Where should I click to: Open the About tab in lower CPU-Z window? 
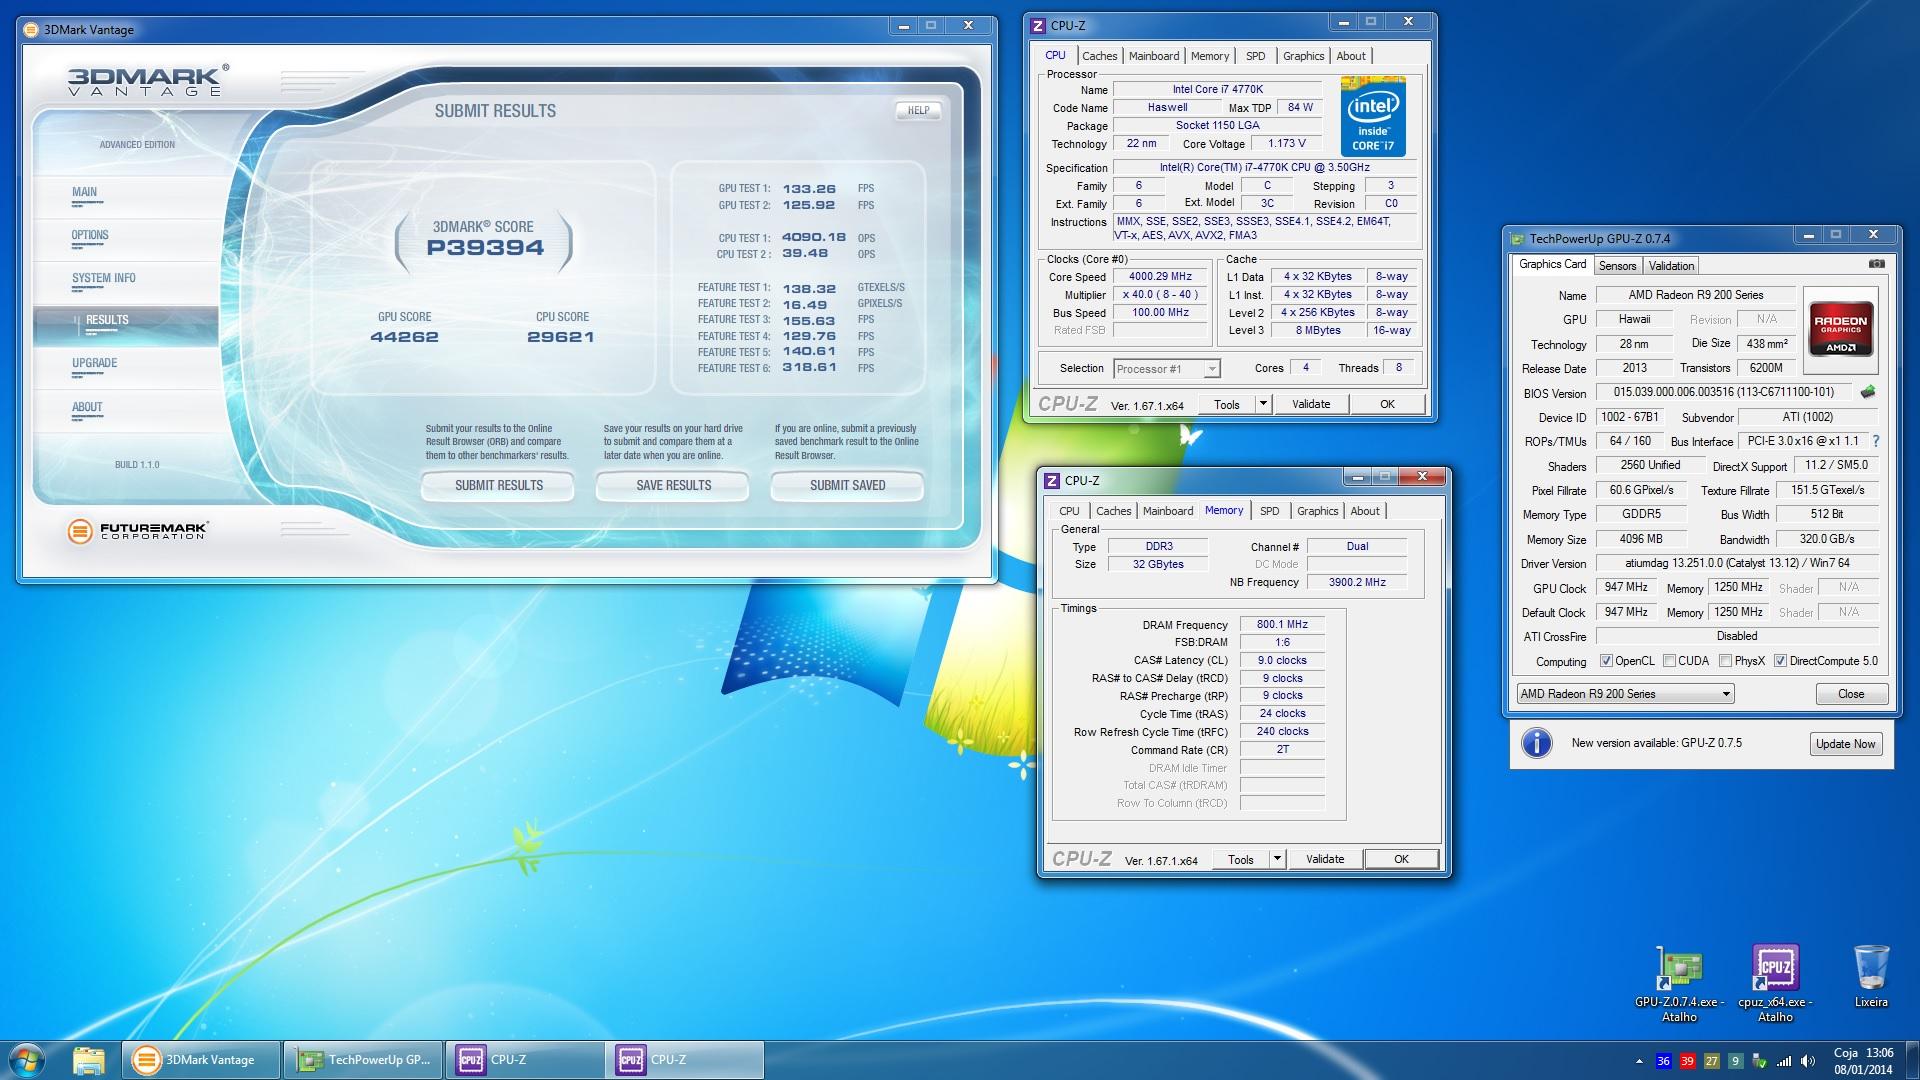point(1364,511)
